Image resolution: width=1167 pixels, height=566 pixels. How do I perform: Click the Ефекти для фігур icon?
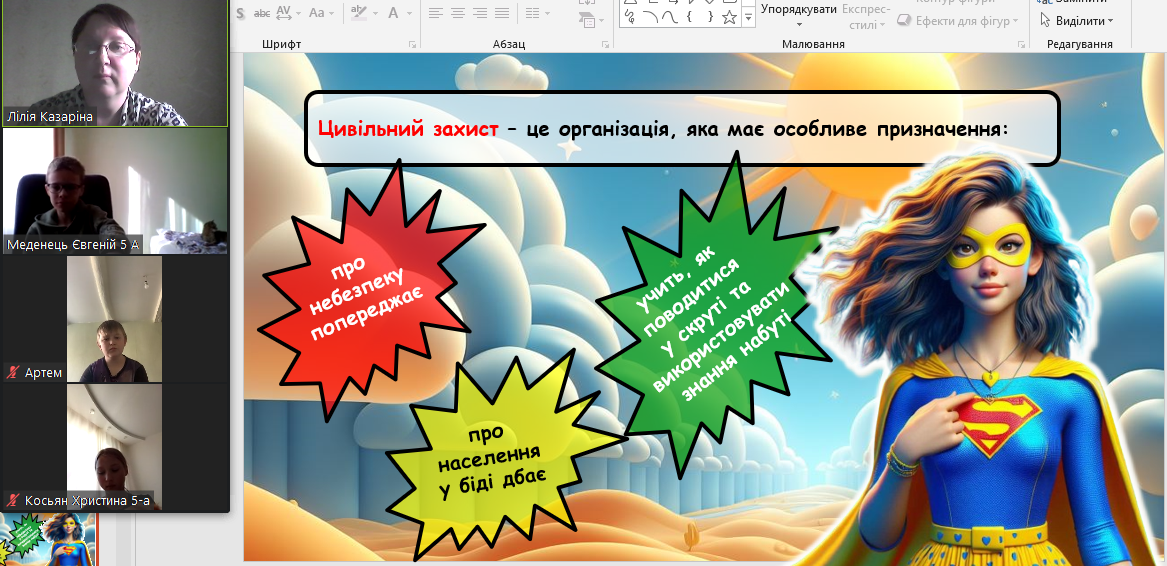coord(904,21)
